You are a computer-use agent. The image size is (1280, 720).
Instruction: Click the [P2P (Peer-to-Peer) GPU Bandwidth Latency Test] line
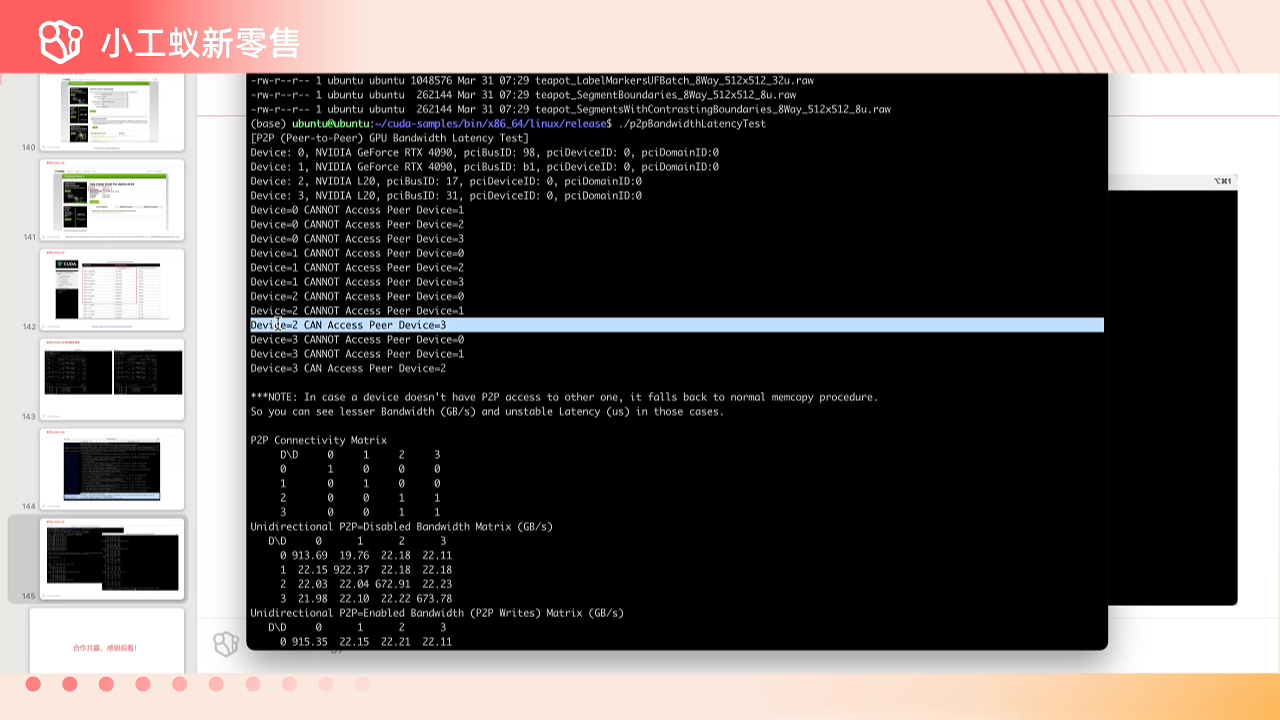pyautogui.click(x=389, y=138)
